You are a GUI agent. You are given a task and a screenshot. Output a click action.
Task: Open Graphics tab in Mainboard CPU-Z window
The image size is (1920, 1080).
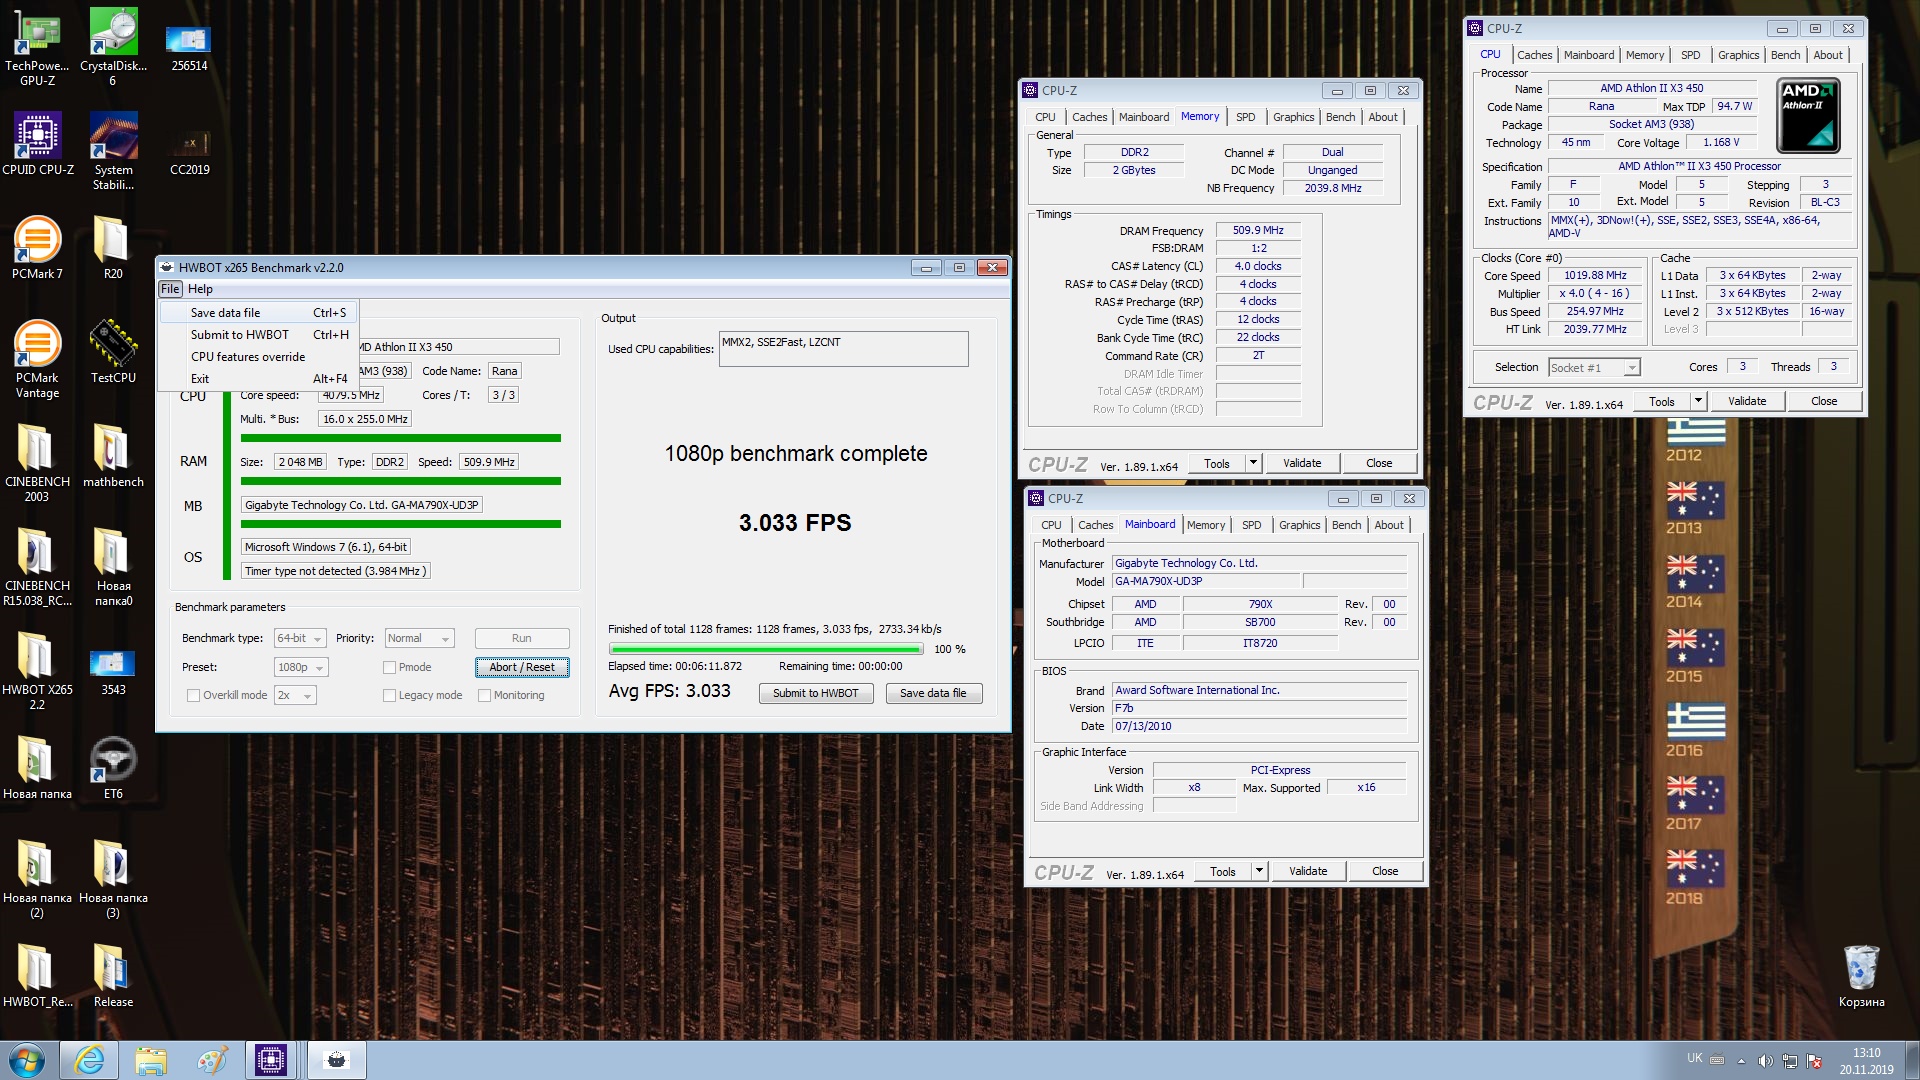coord(1299,525)
